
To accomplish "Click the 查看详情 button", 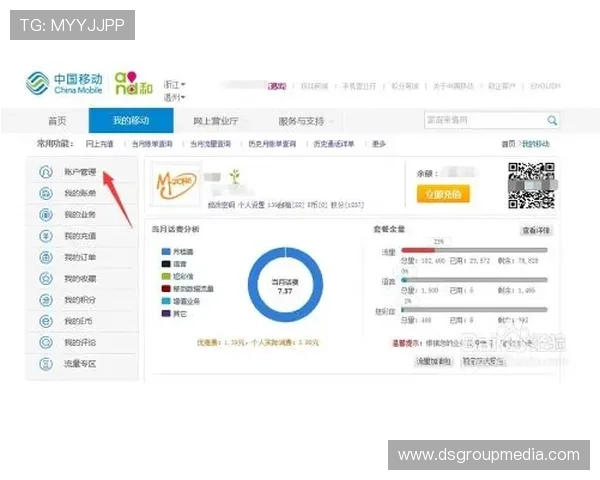I will (536, 230).
